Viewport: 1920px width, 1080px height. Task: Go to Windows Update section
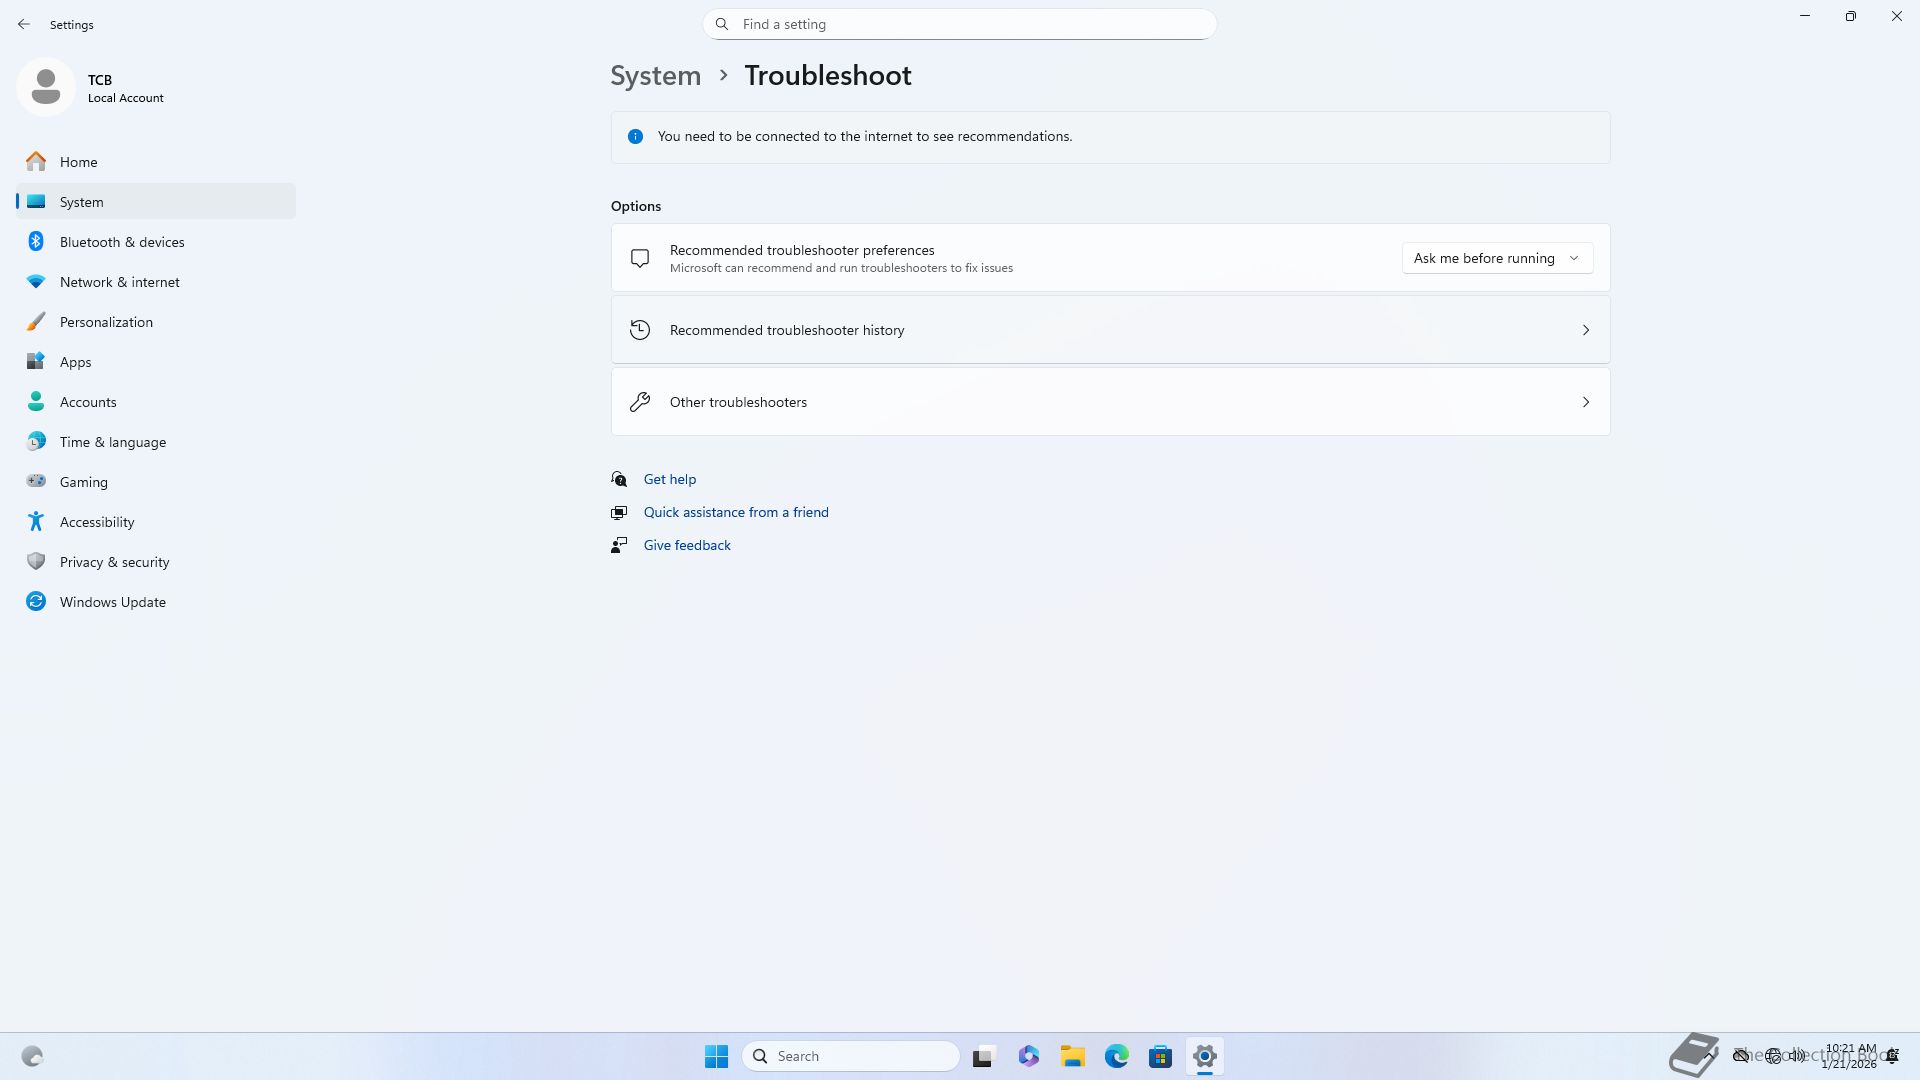coord(112,602)
